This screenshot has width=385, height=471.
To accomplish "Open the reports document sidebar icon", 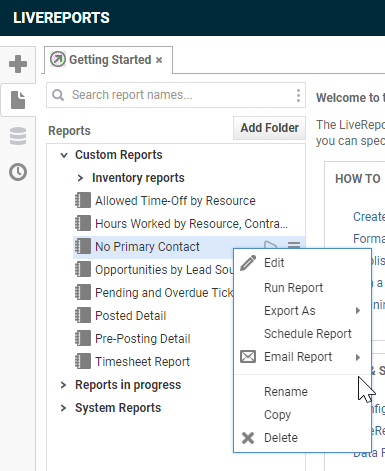I will click(18, 100).
